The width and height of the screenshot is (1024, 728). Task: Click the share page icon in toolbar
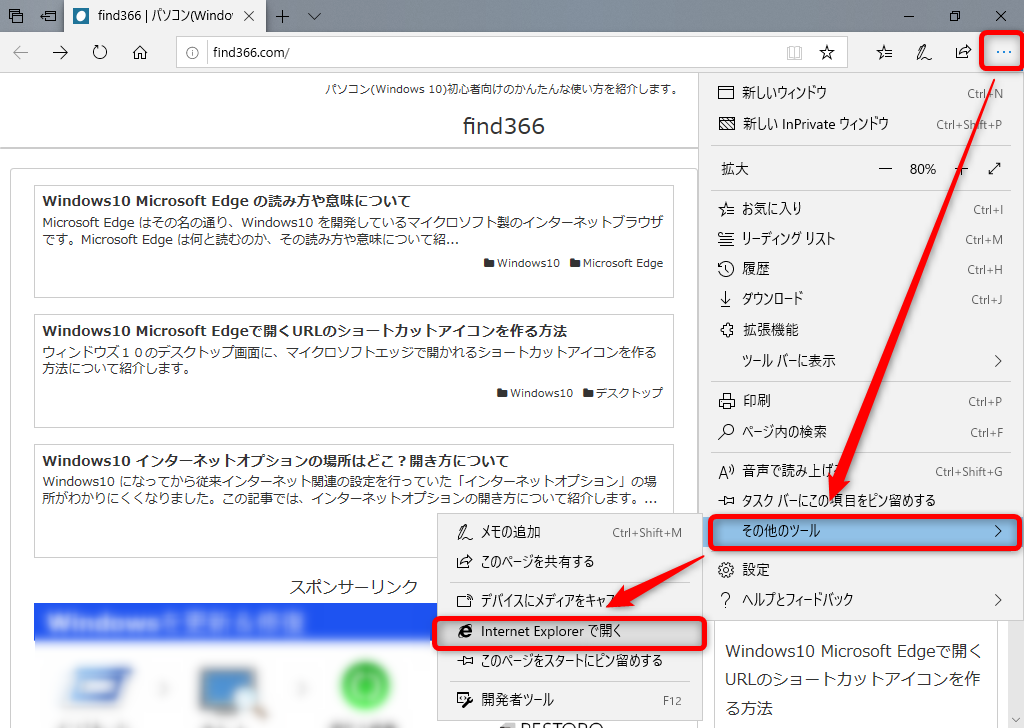click(963, 52)
